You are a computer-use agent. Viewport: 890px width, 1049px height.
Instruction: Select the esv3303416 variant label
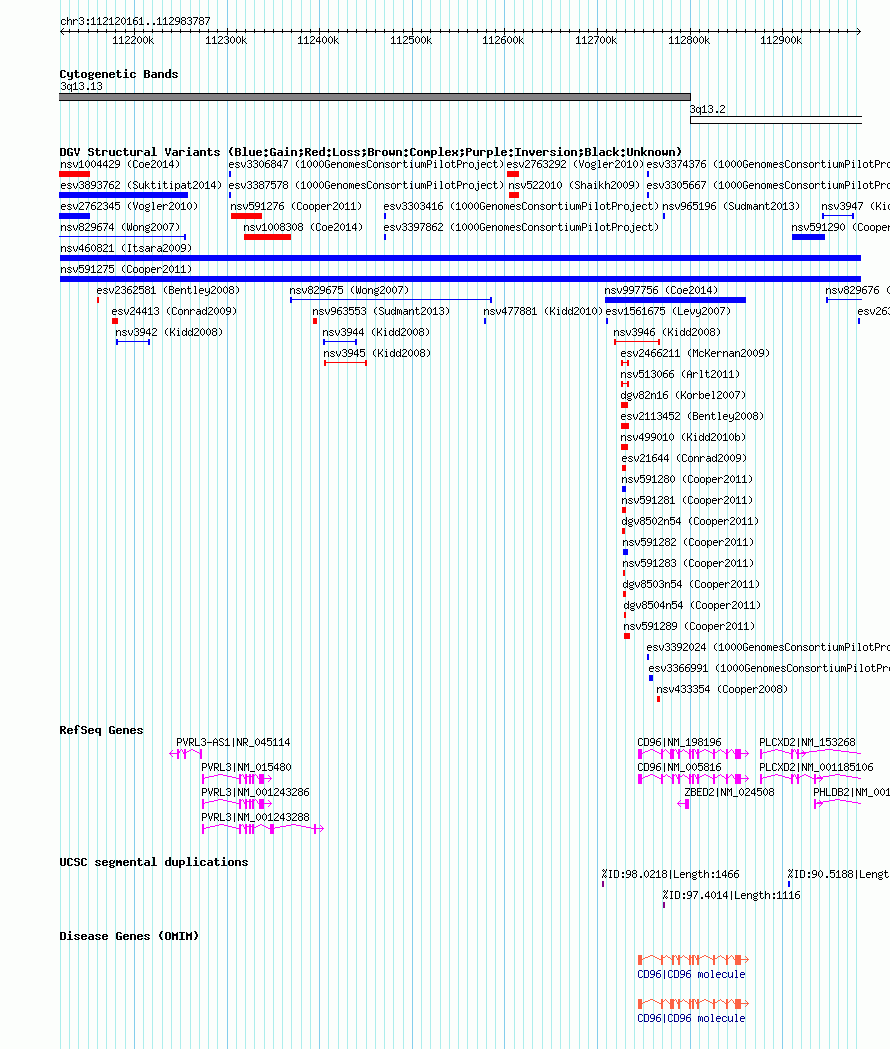(x=521, y=206)
